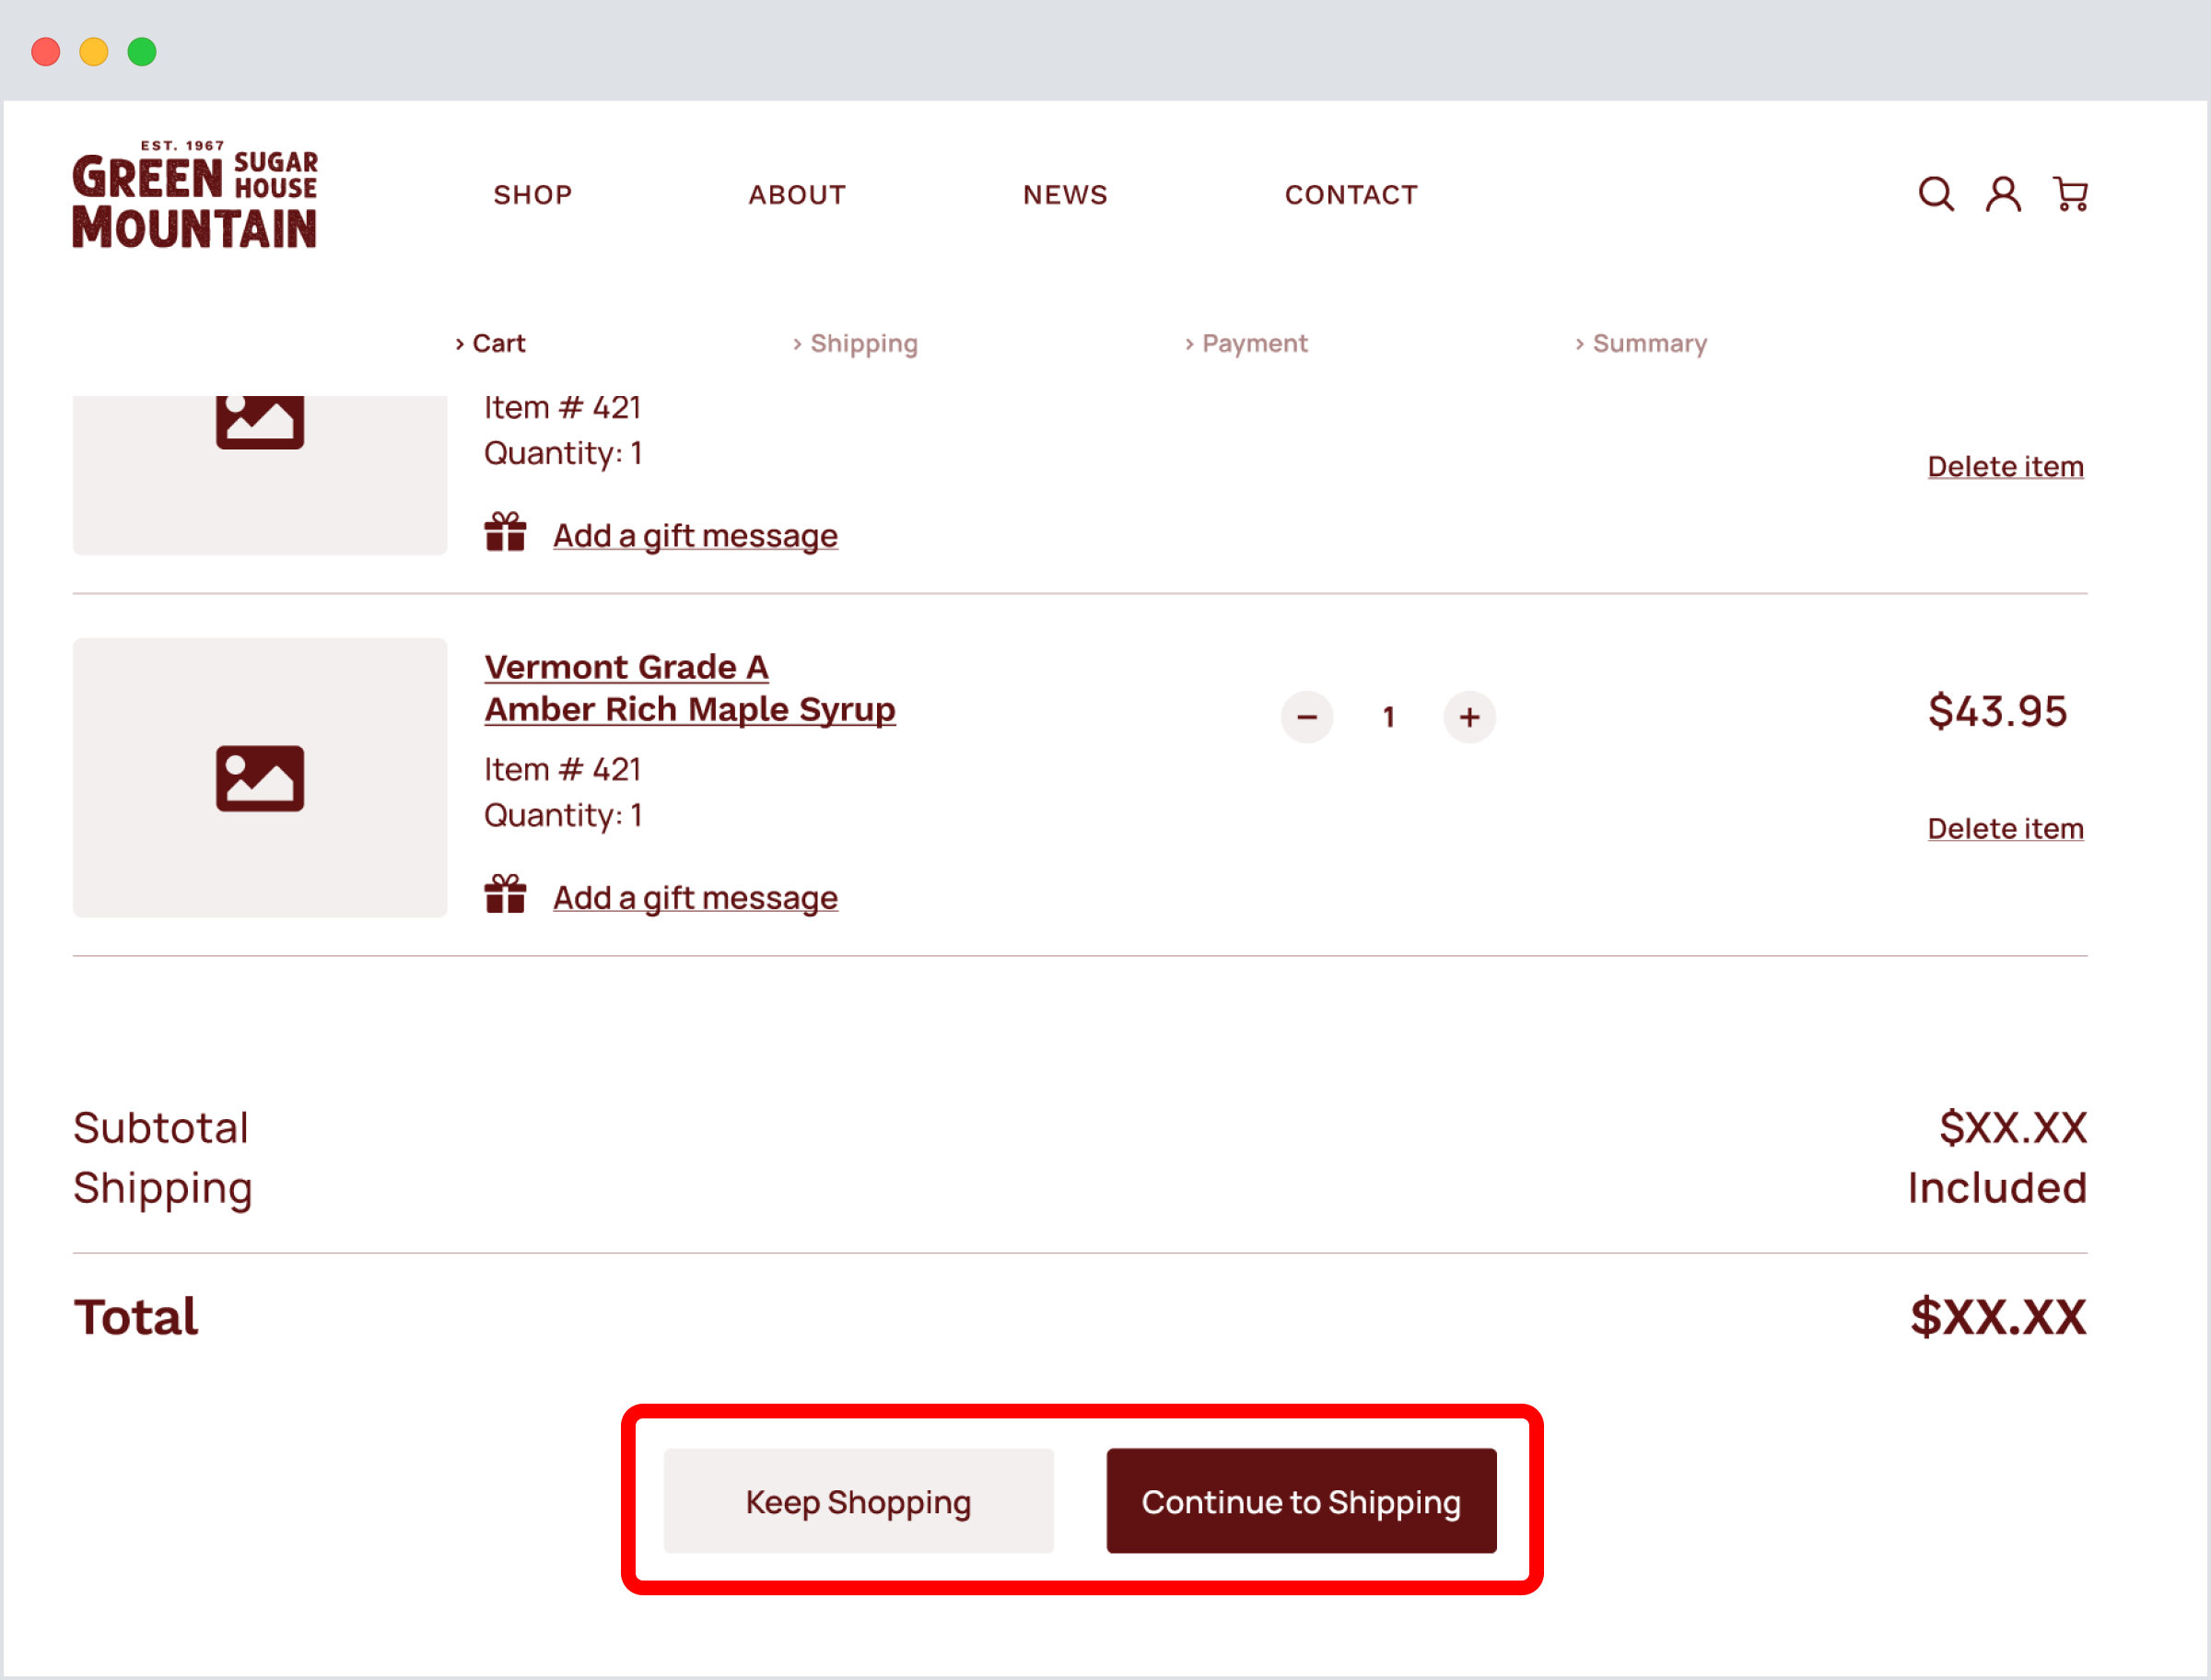Decrease Maple Syrup quantity with minus button

pos(1306,717)
